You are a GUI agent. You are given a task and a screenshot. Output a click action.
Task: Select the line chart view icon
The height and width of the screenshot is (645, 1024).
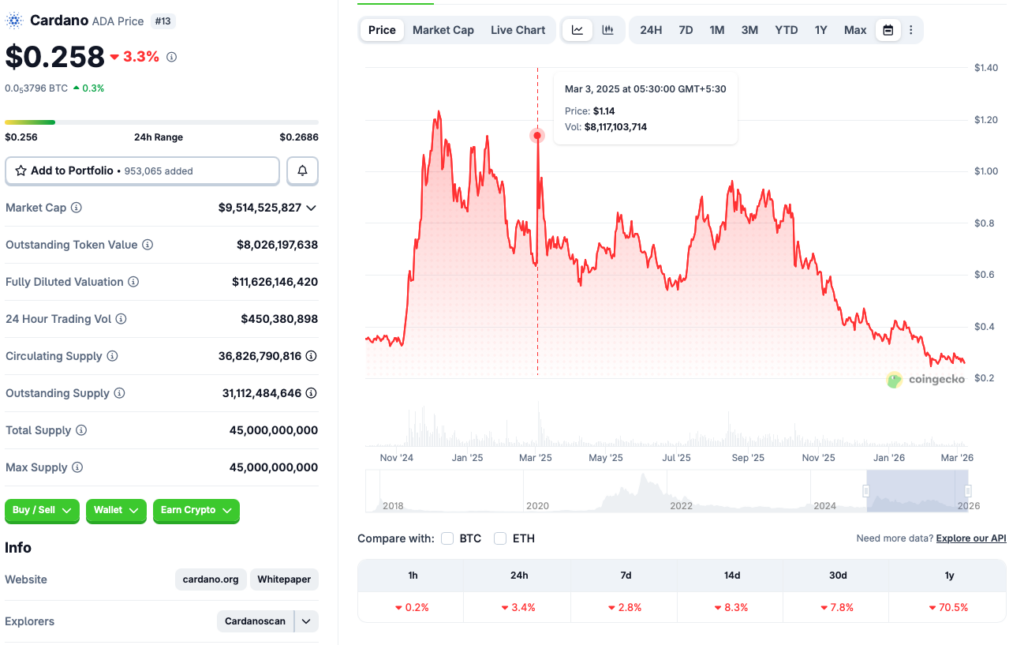577,30
